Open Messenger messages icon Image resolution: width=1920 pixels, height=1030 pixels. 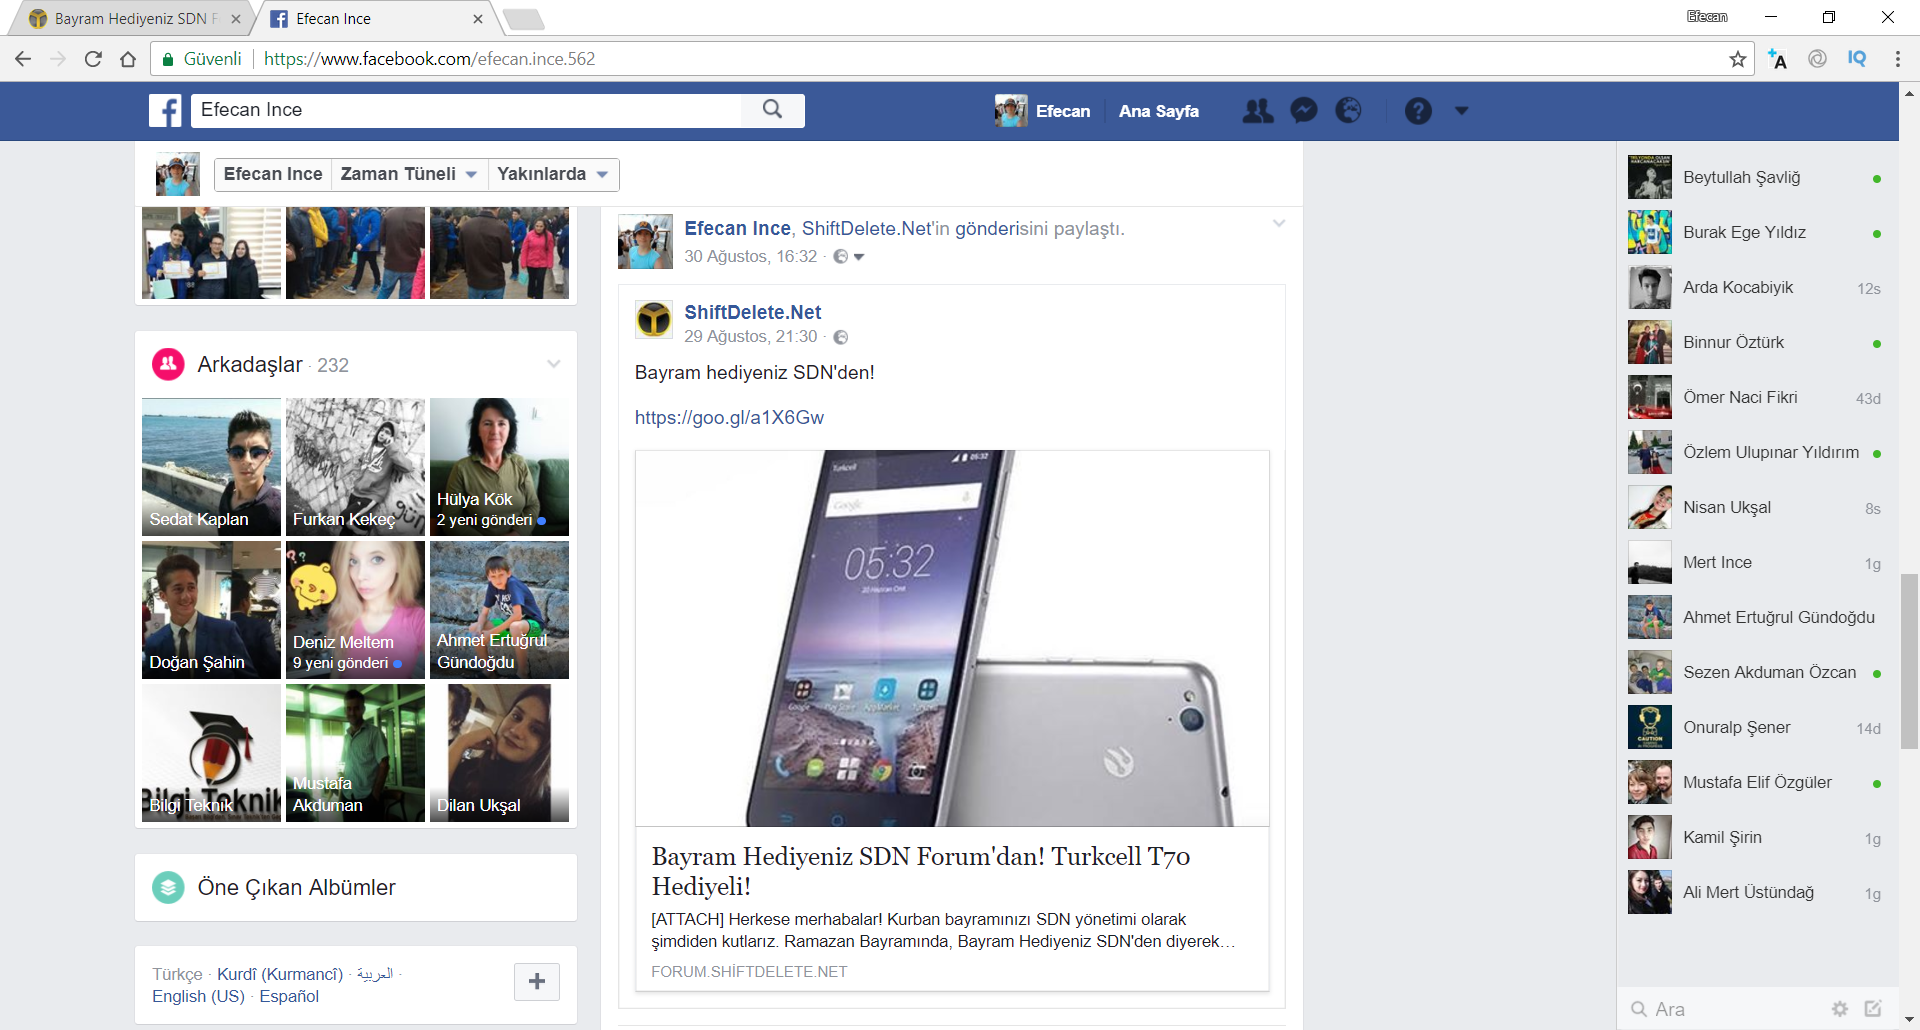pos(1304,111)
